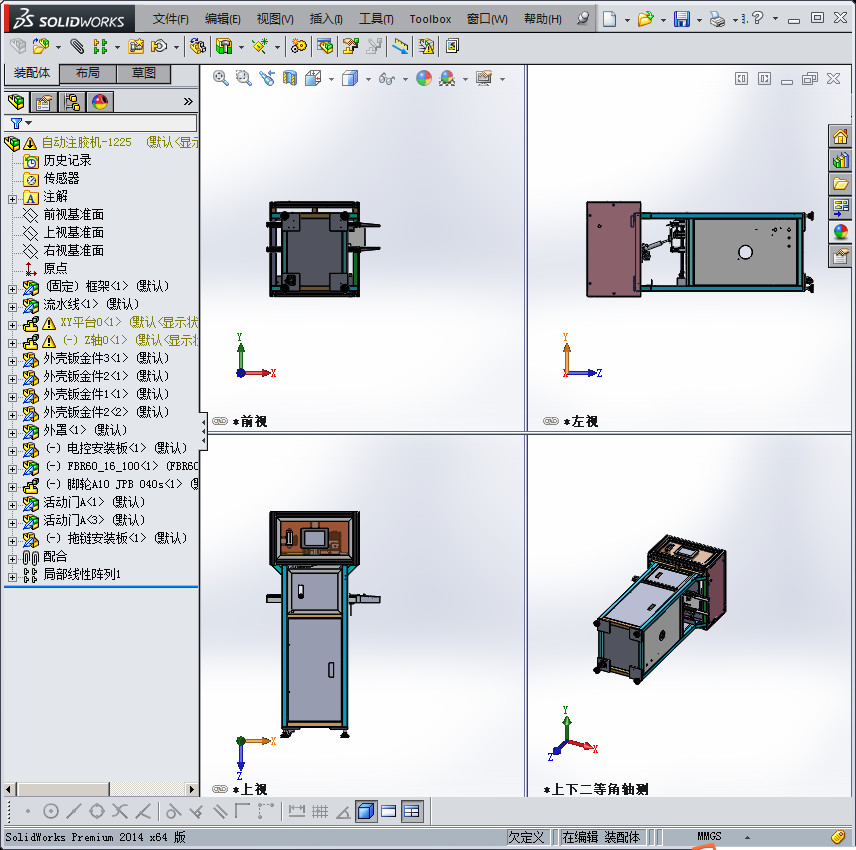Open the Display Style dropdown arrow
This screenshot has width=856, height=850.
[x=368, y=79]
